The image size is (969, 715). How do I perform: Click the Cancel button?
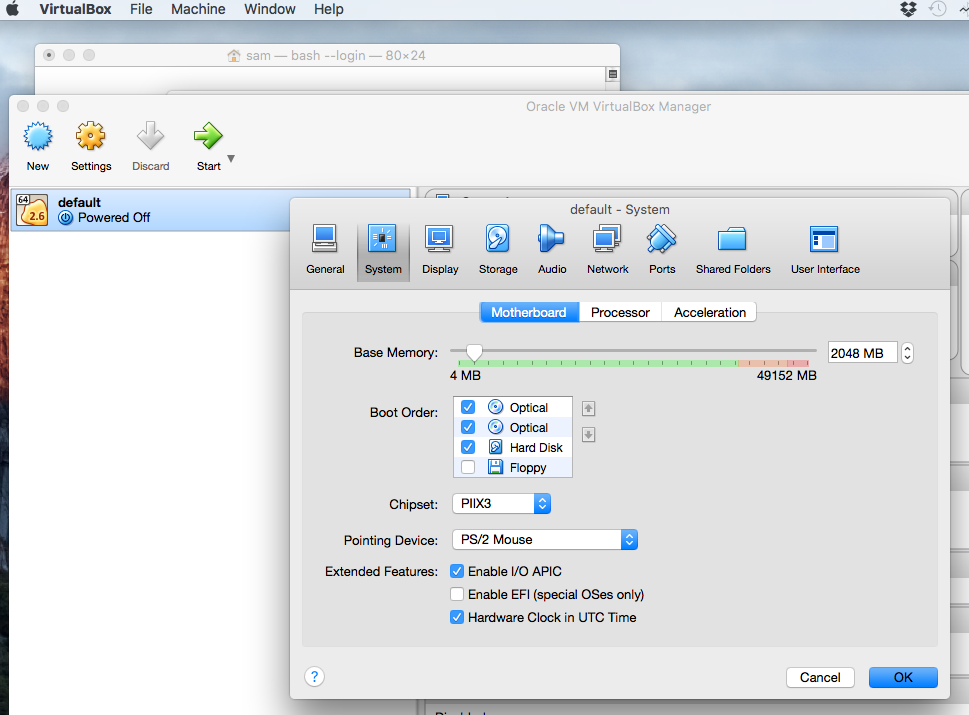pos(820,677)
